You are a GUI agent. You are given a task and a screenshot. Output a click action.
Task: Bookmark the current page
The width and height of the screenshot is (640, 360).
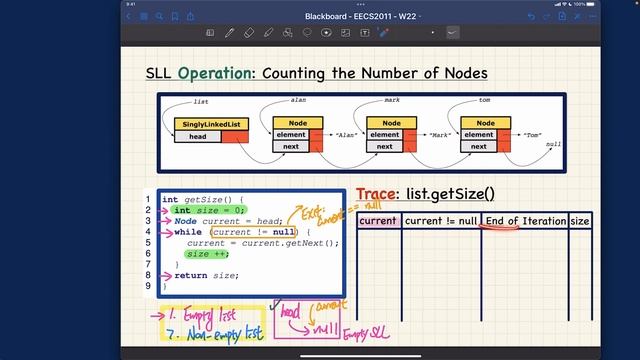click(175, 16)
